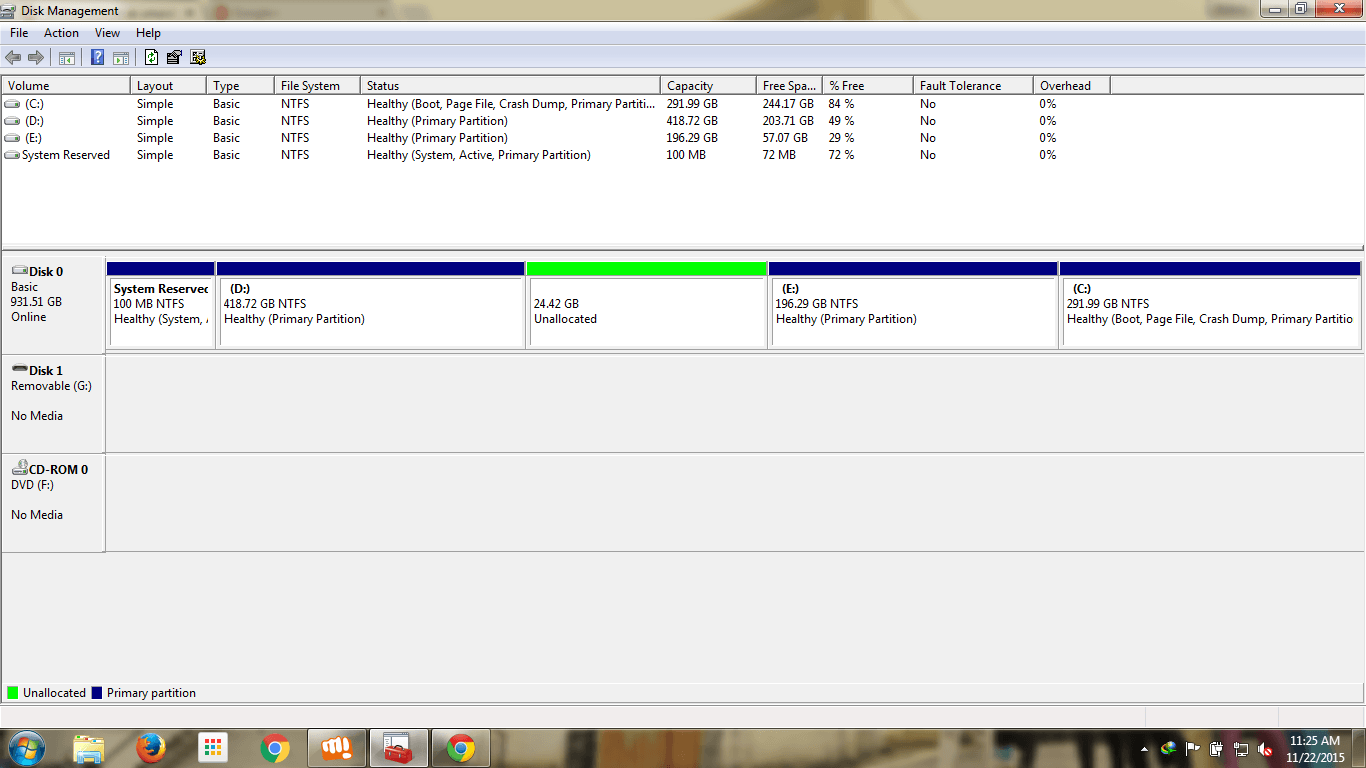Click Show/Hide Action Pane icon
Image resolution: width=1366 pixels, height=768 pixels.
pyautogui.click(x=120, y=58)
